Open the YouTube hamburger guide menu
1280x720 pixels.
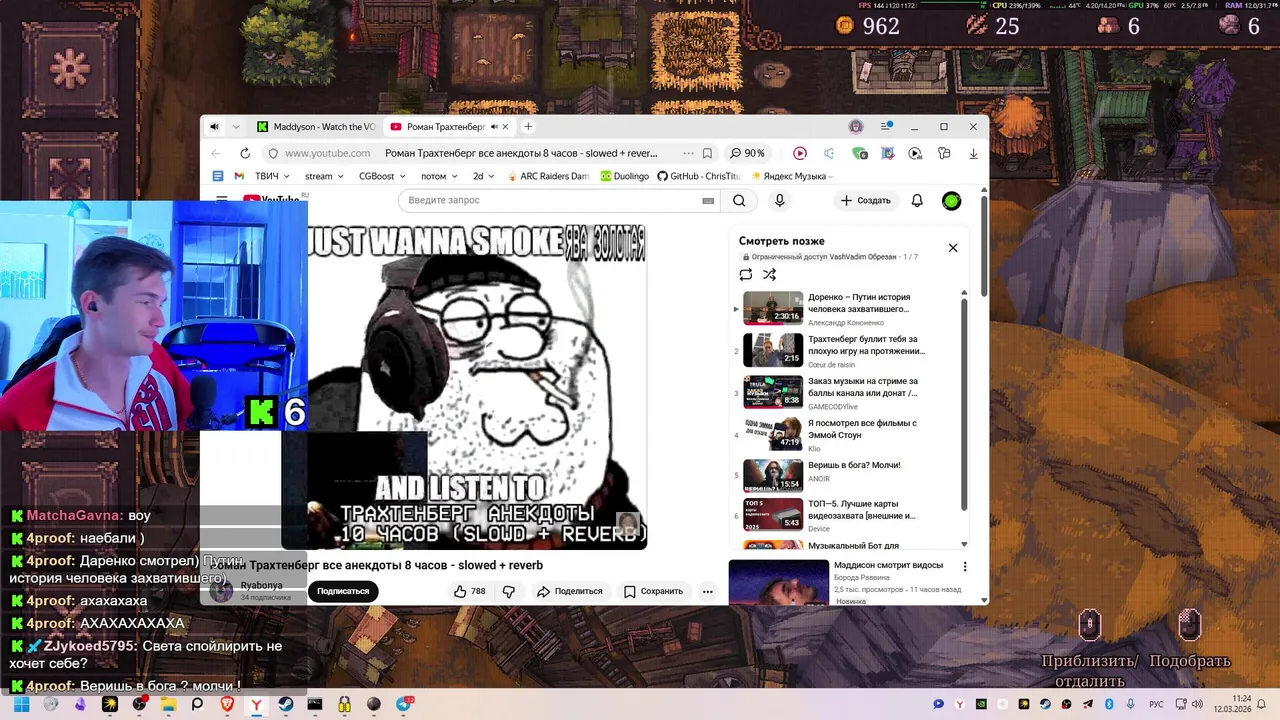[222, 199]
